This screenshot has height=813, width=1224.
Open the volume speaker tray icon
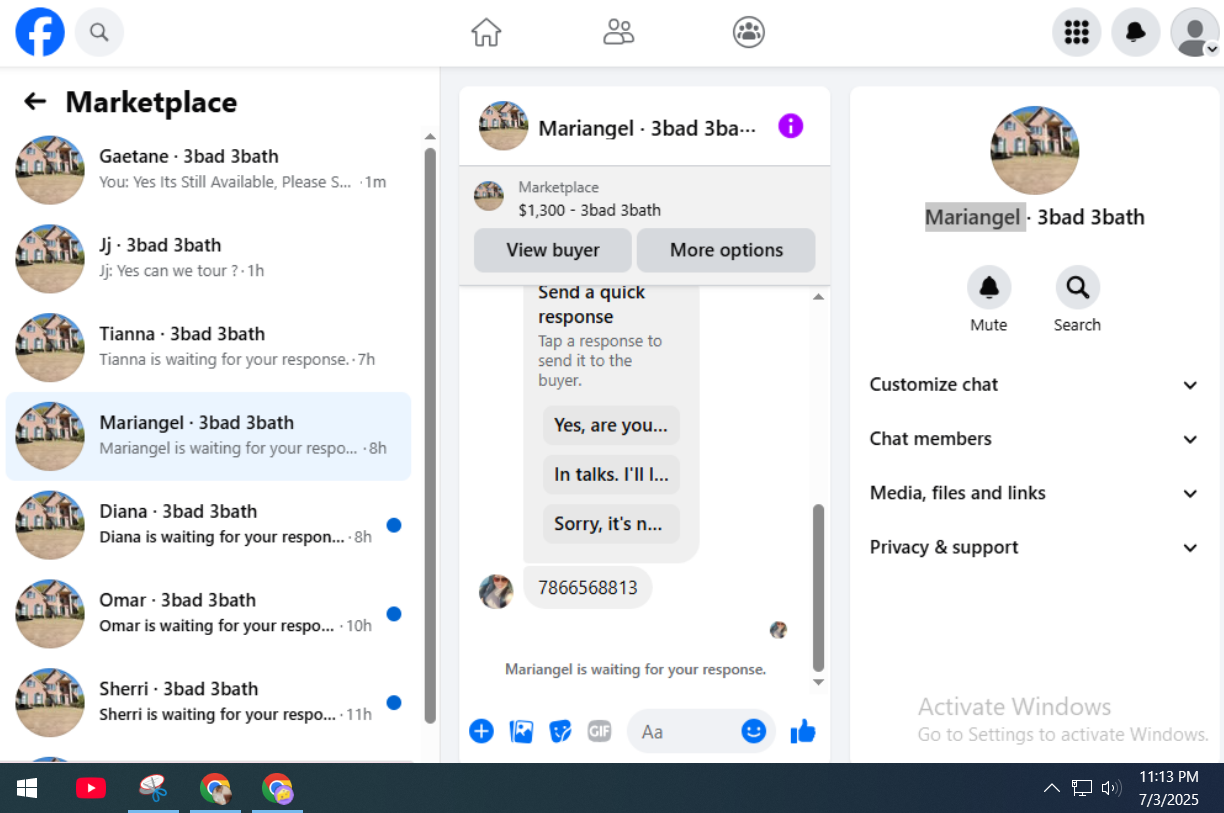[1111, 788]
